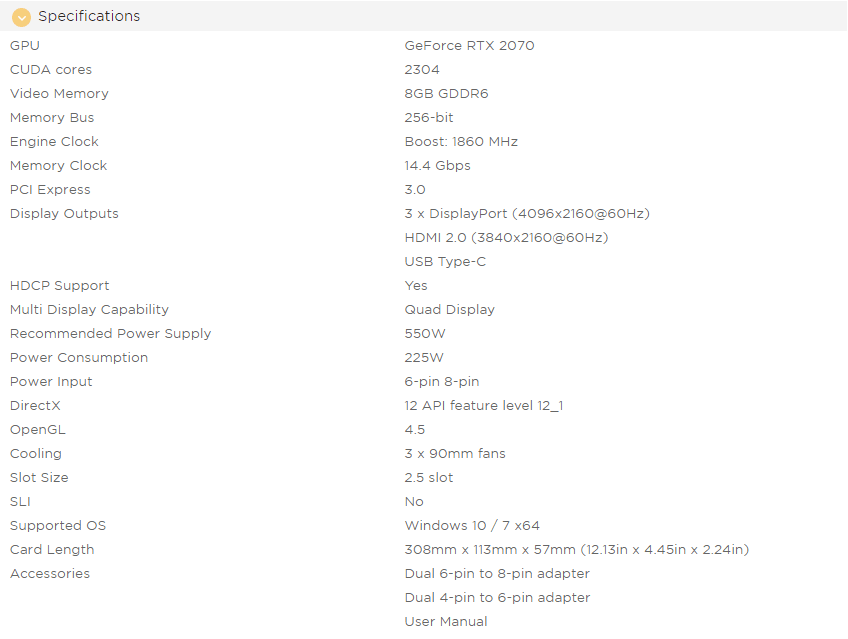Click the PCI Express label
The height and width of the screenshot is (639, 848).
click(x=50, y=190)
